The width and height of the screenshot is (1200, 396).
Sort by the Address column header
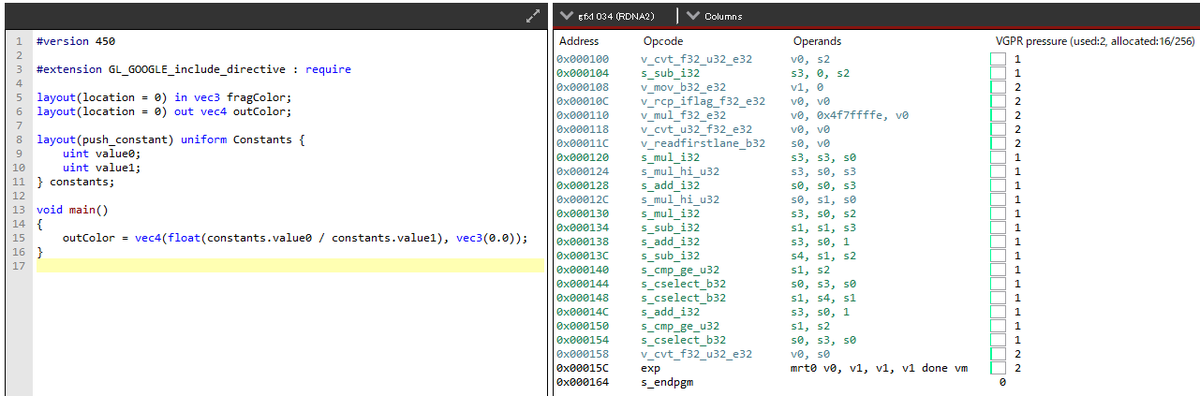tap(578, 42)
